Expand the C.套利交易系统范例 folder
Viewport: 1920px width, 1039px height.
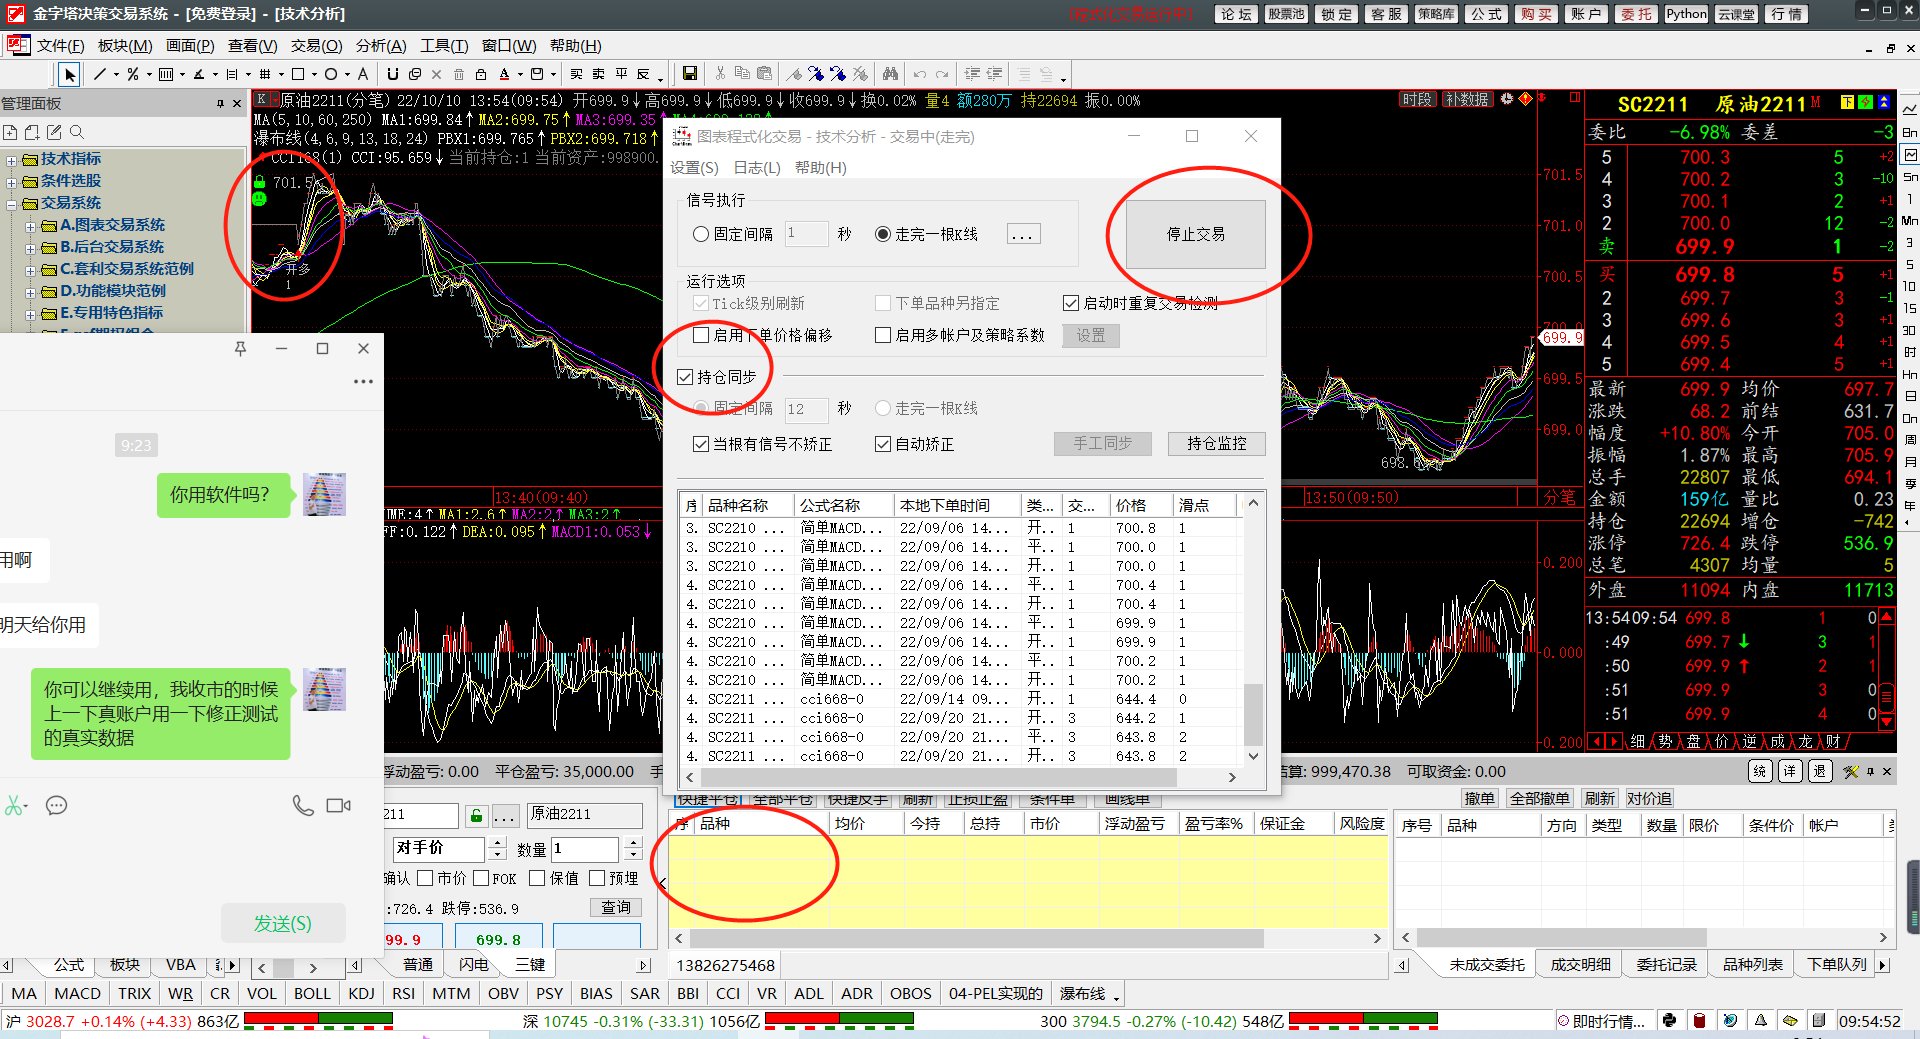tap(31, 271)
